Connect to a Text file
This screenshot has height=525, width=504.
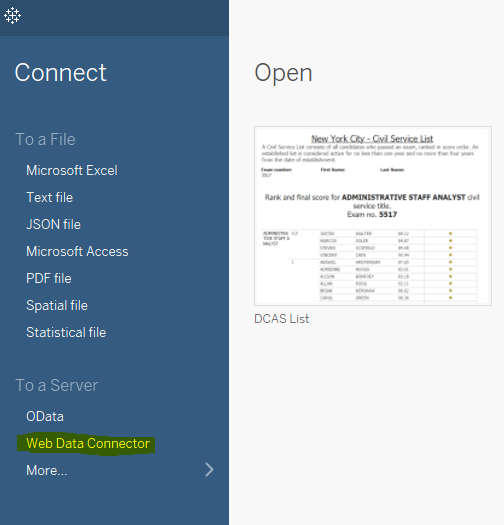click(50, 197)
